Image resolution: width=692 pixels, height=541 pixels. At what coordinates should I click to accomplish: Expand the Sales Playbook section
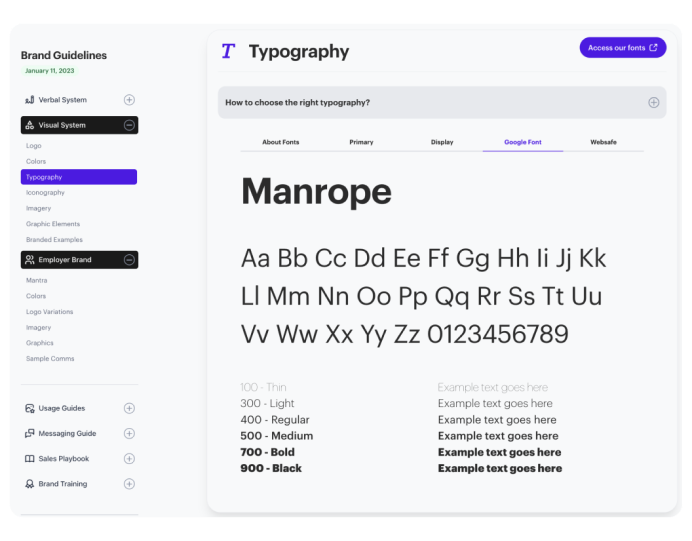pyautogui.click(x=129, y=458)
